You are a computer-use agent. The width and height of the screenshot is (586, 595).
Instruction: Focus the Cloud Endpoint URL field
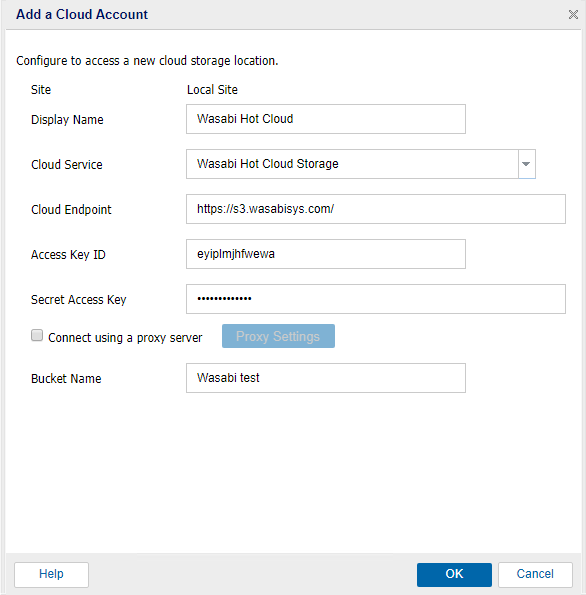(376, 209)
